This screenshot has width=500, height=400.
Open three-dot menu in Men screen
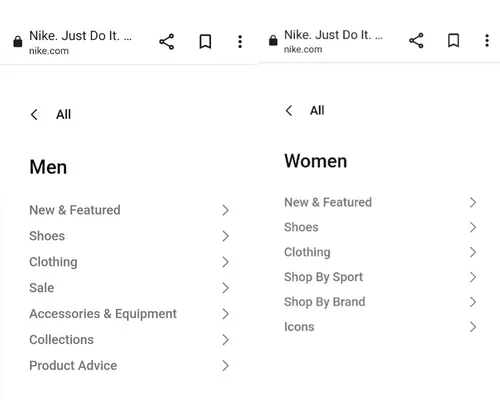pos(240,42)
